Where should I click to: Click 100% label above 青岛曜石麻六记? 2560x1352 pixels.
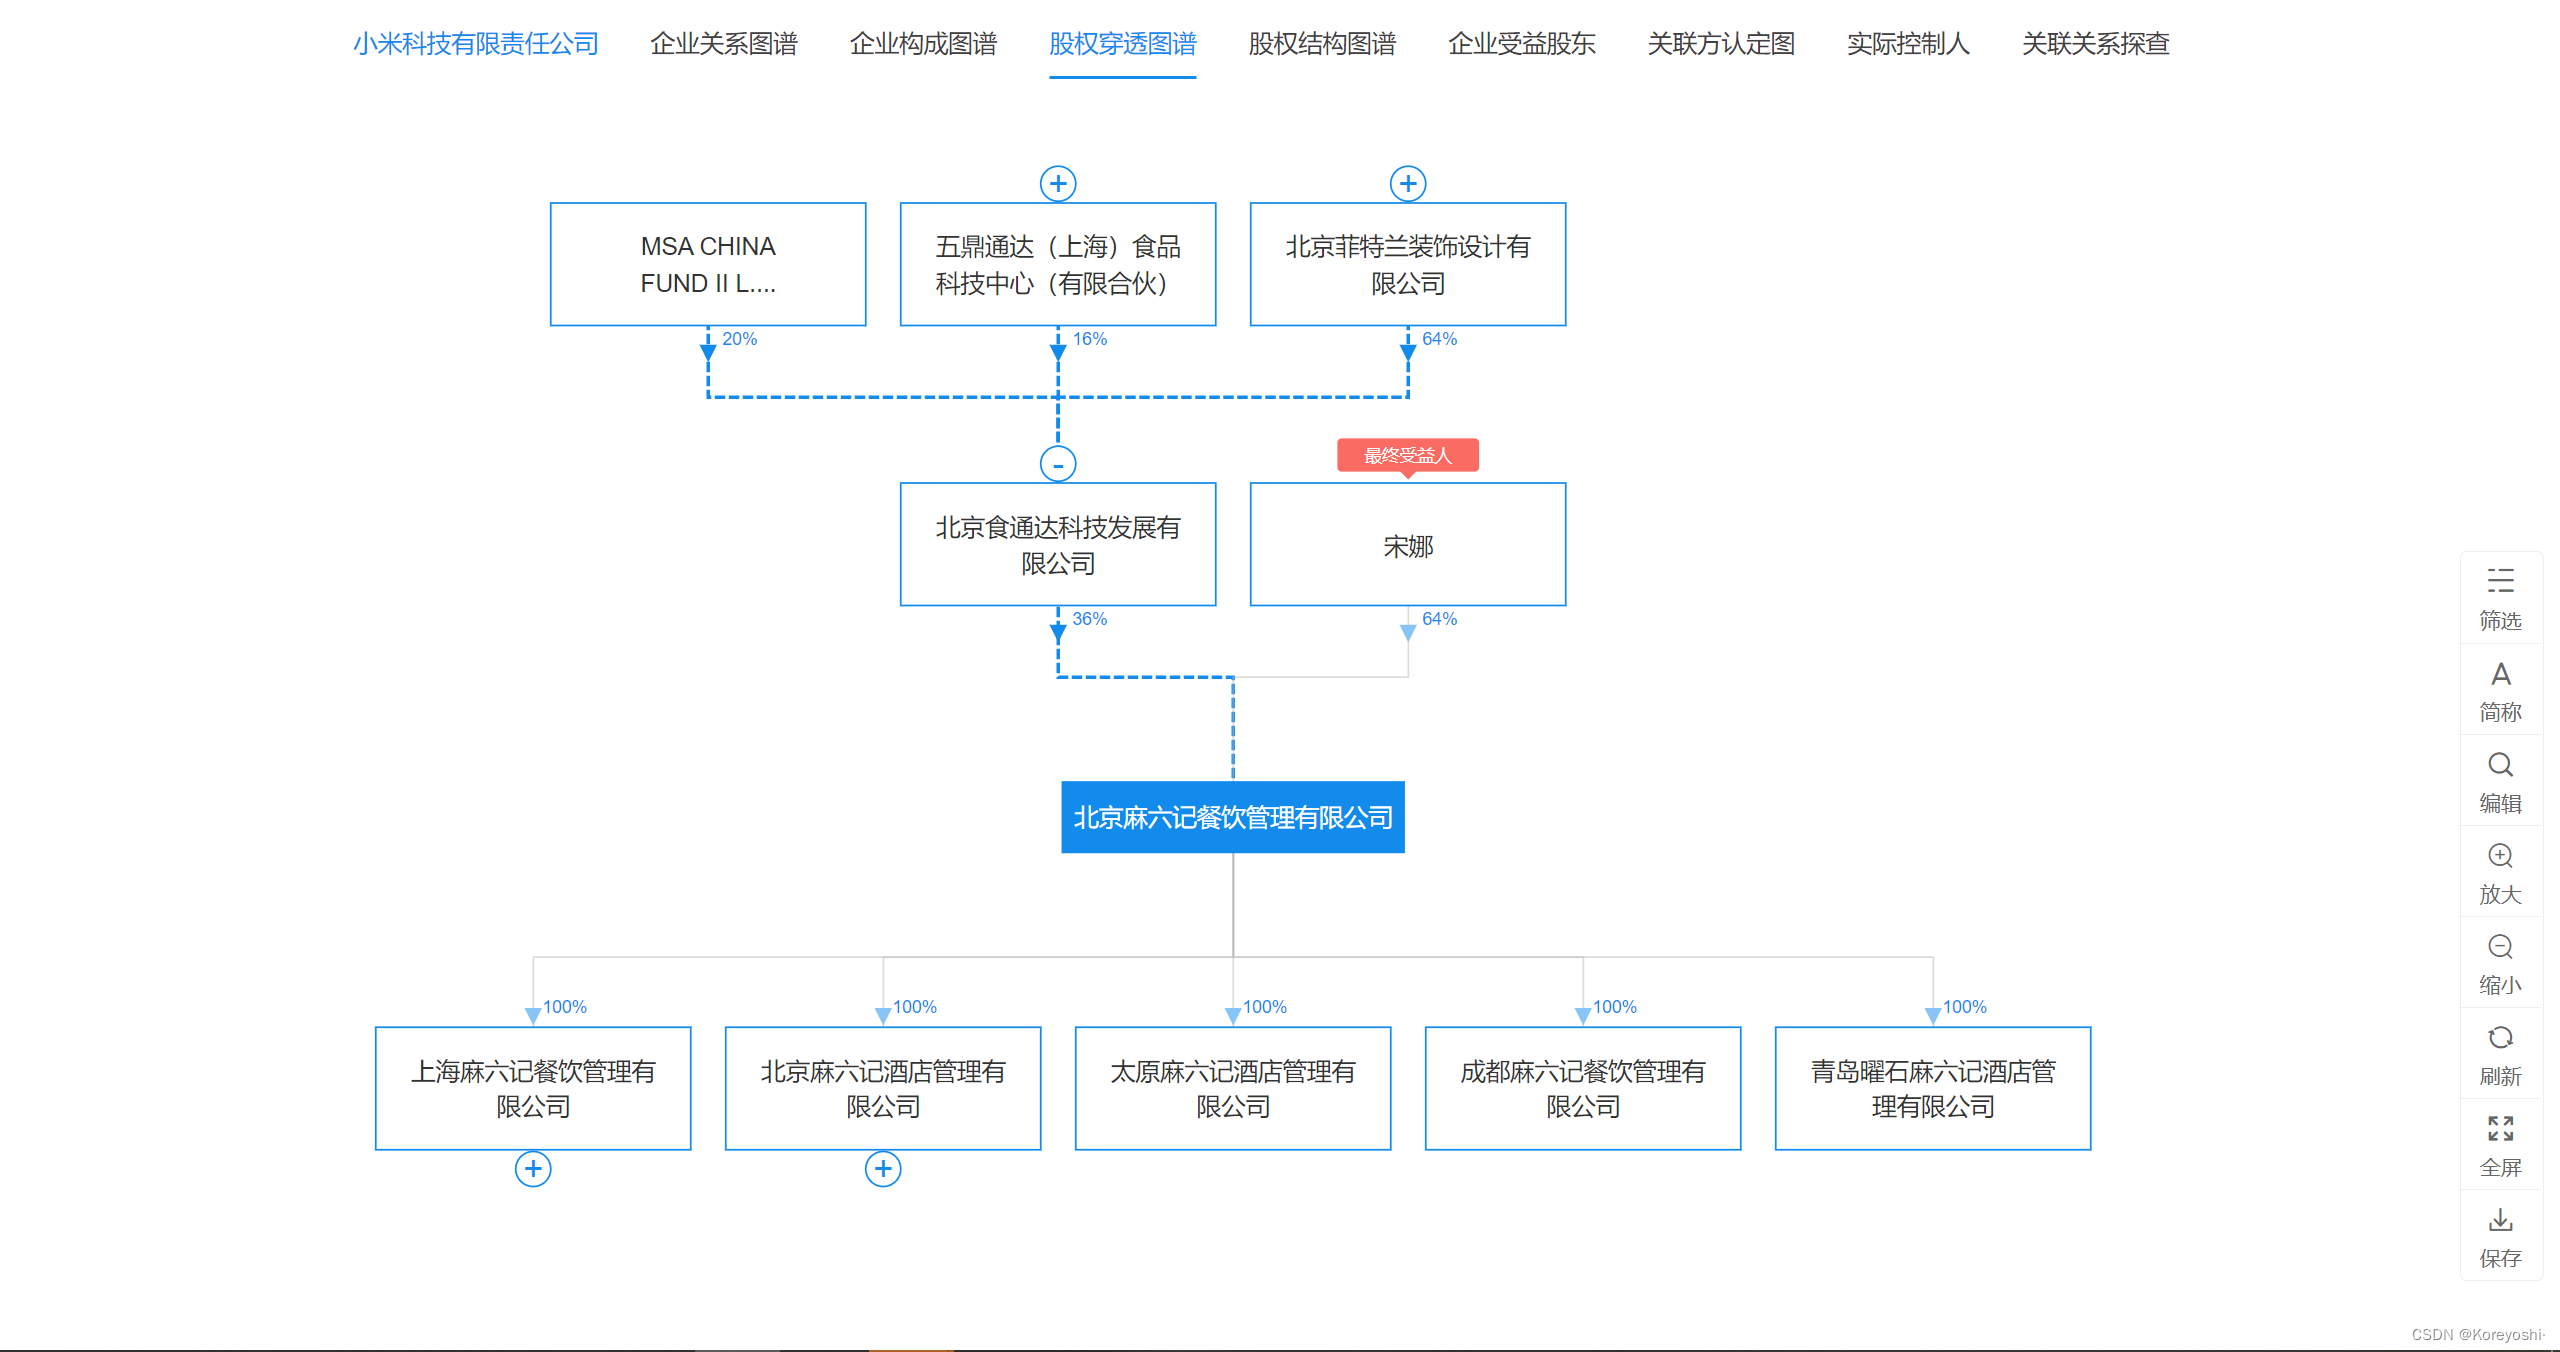pos(1965,1007)
